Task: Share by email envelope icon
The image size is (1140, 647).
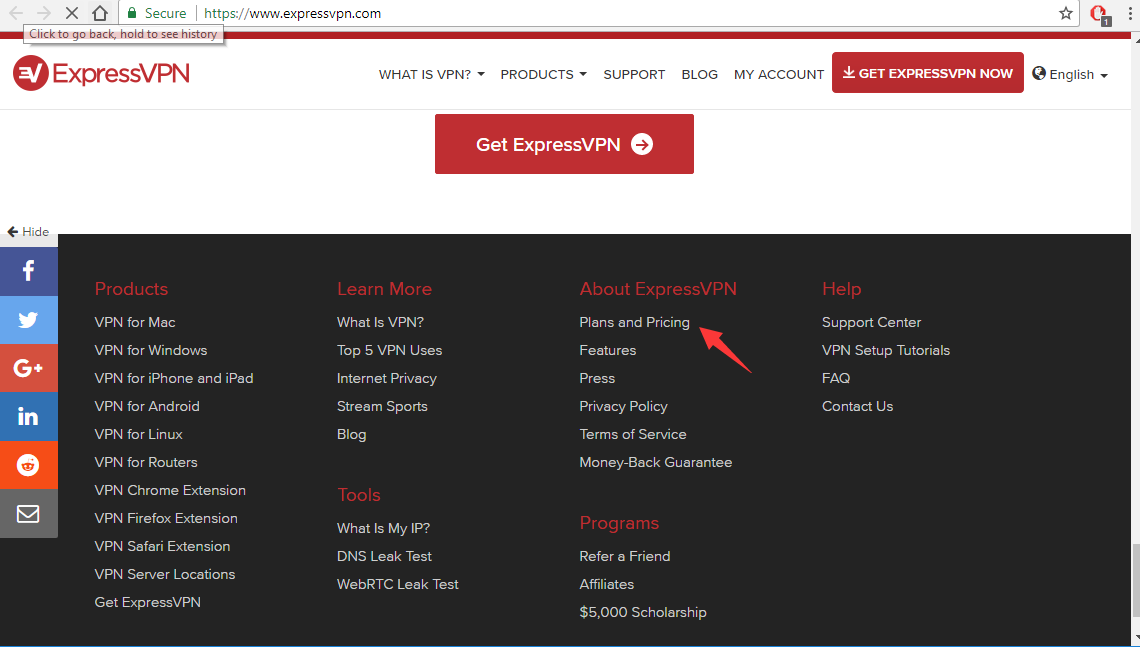Action: click(x=28, y=513)
